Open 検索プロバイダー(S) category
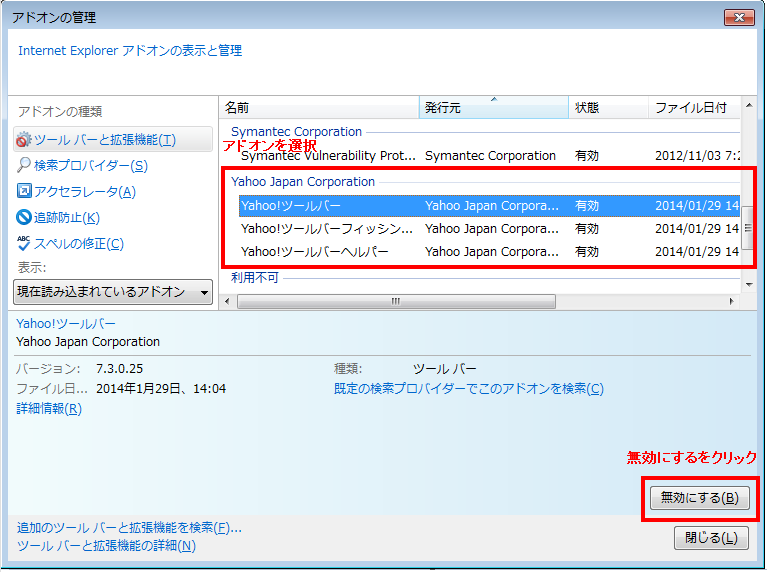768x572 pixels. tap(91, 166)
